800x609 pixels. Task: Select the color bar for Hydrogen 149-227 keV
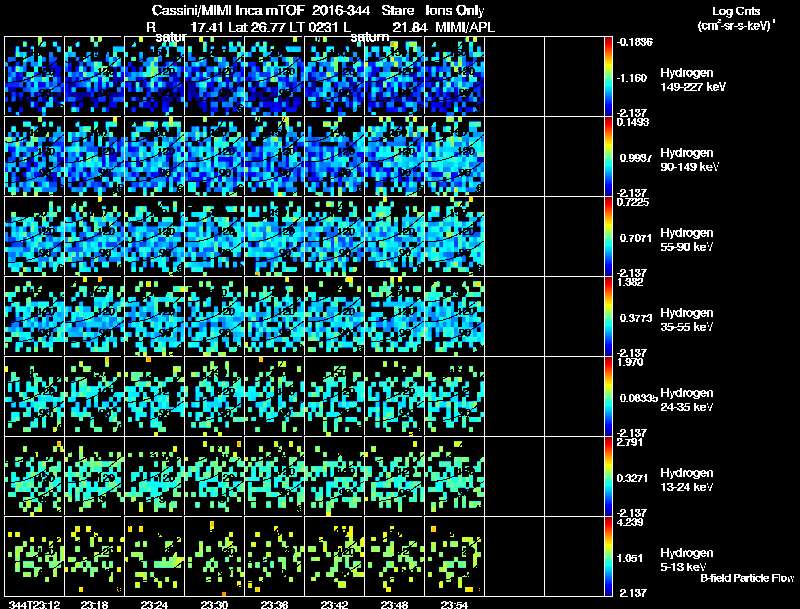(x=608, y=76)
